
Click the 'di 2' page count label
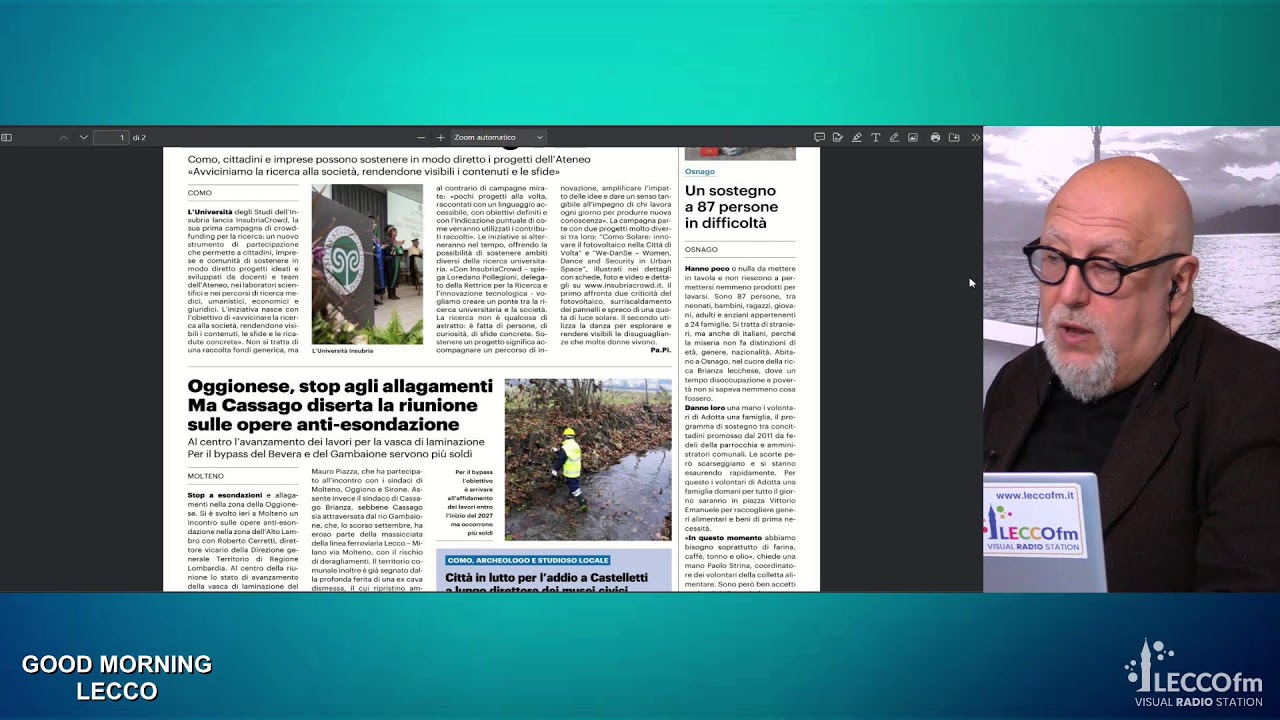point(139,138)
